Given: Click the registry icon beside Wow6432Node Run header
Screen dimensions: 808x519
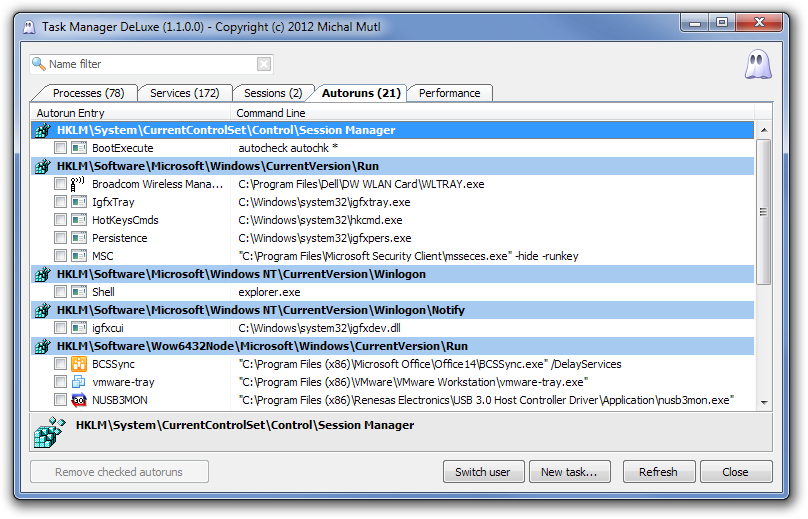Looking at the screenshot, I should click(43, 346).
